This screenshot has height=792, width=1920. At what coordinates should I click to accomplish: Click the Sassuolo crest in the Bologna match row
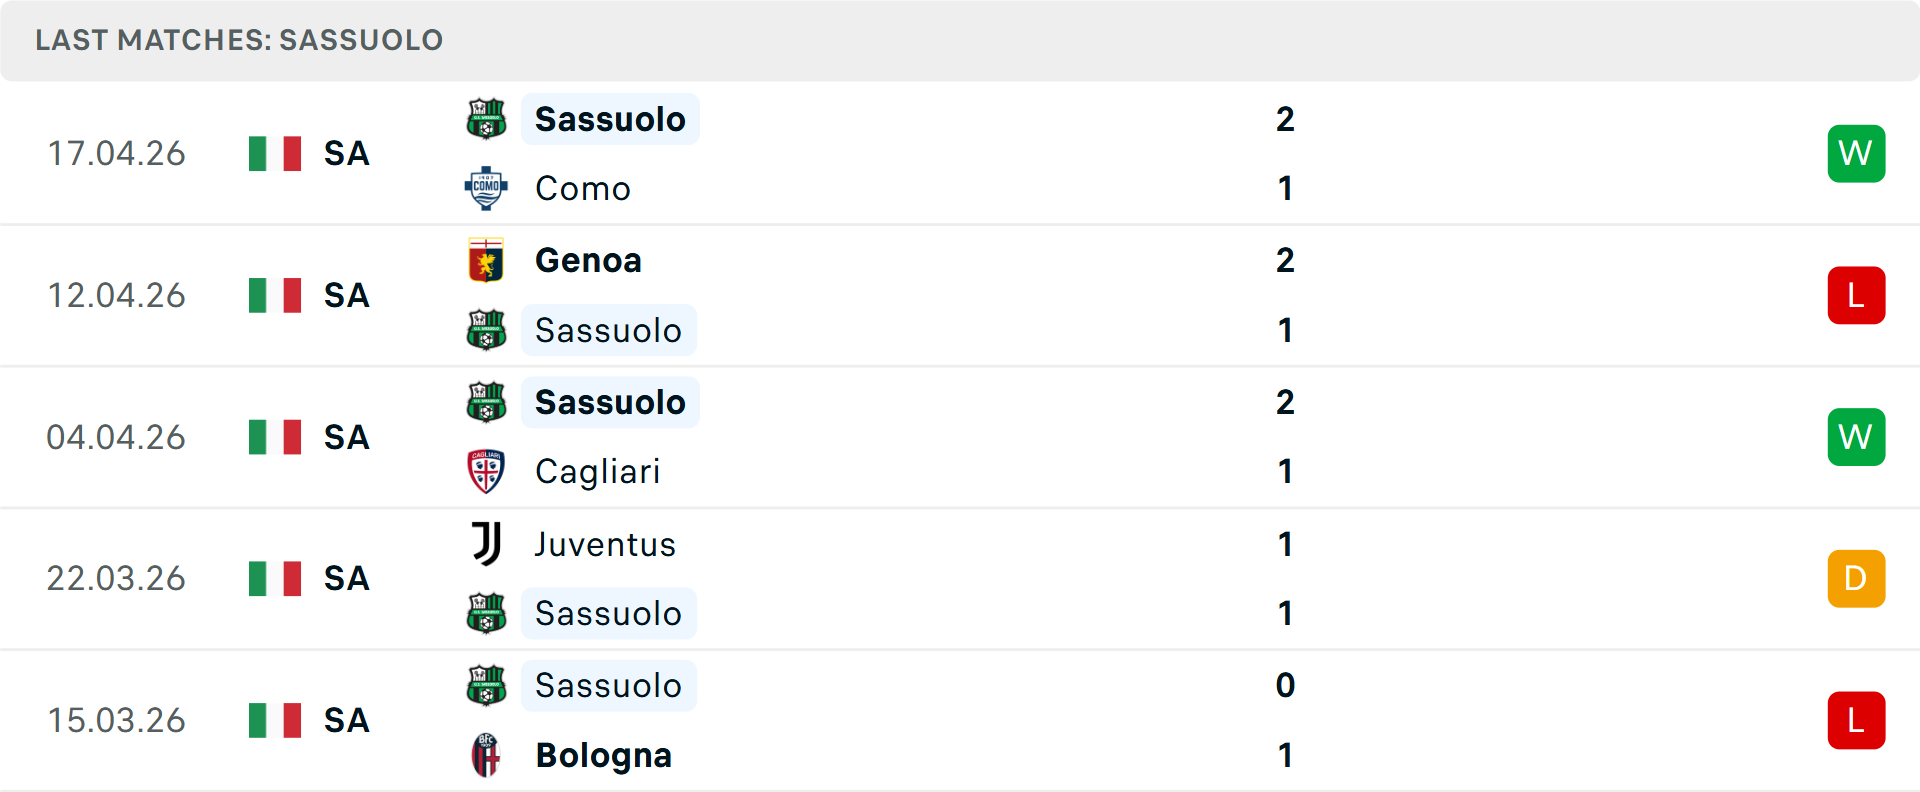[x=487, y=686]
